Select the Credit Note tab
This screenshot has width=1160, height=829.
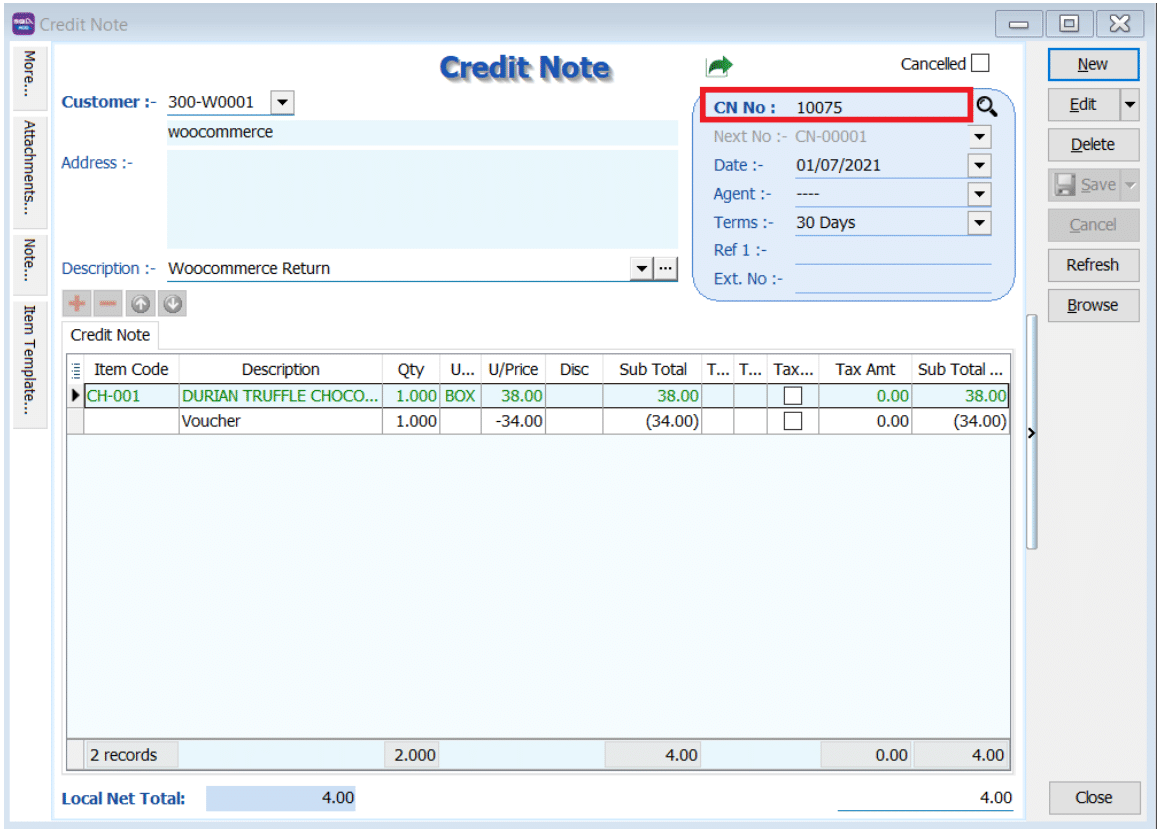pos(110,335)
